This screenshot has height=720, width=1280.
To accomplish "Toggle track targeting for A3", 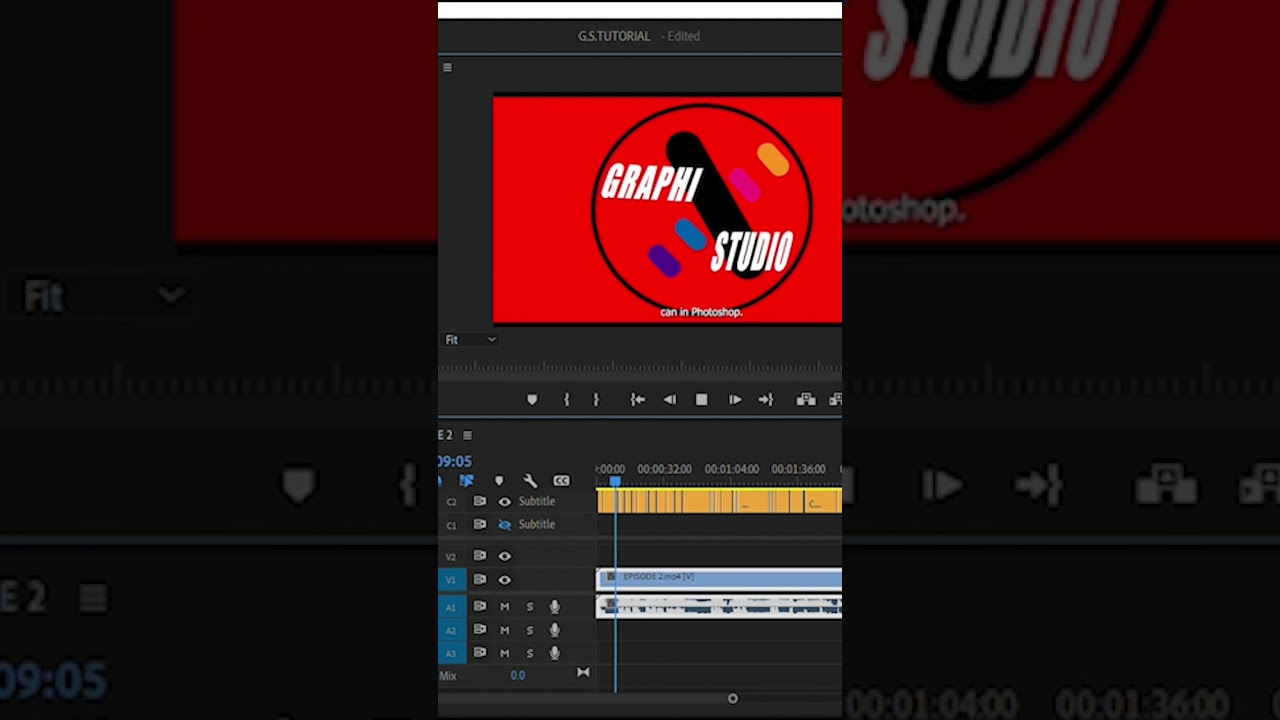I will coord(451,653).
